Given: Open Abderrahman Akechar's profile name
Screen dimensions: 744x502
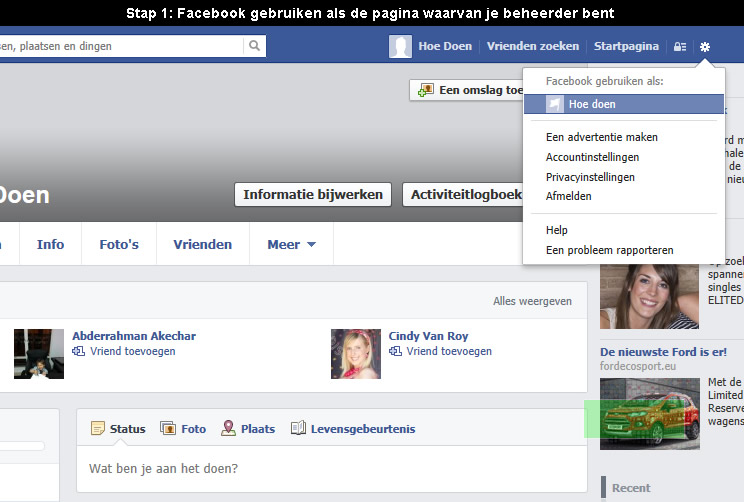Looking at the screenshot, I should [134, 336].
